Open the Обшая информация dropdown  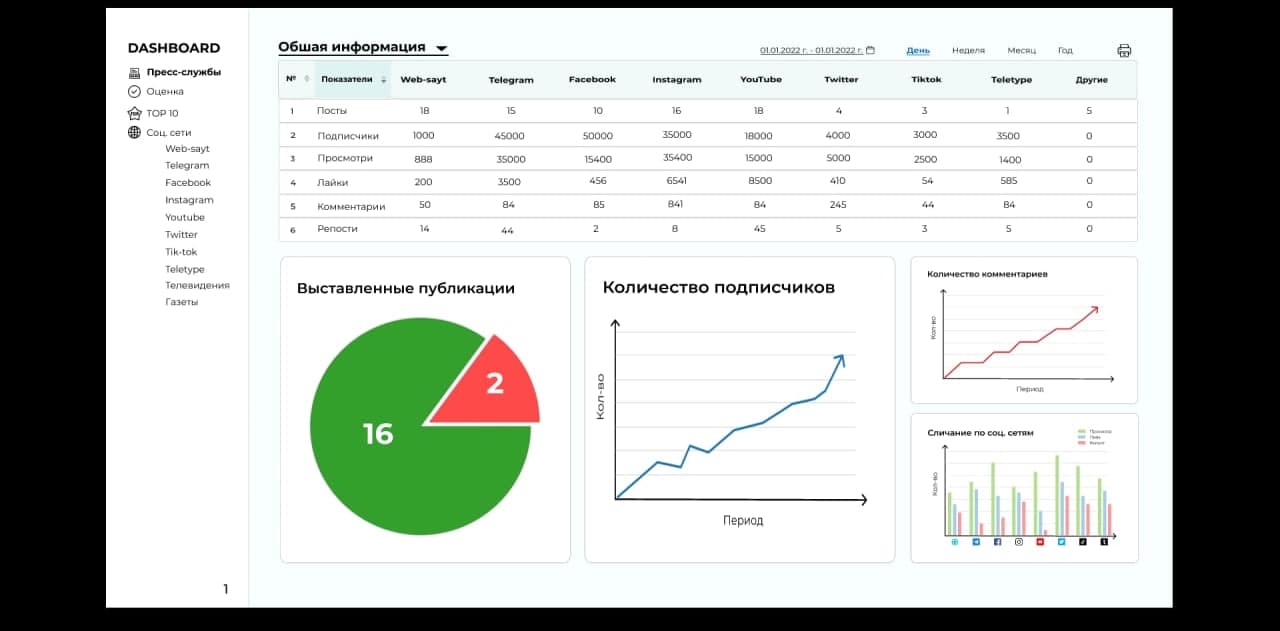pos(441,46)
